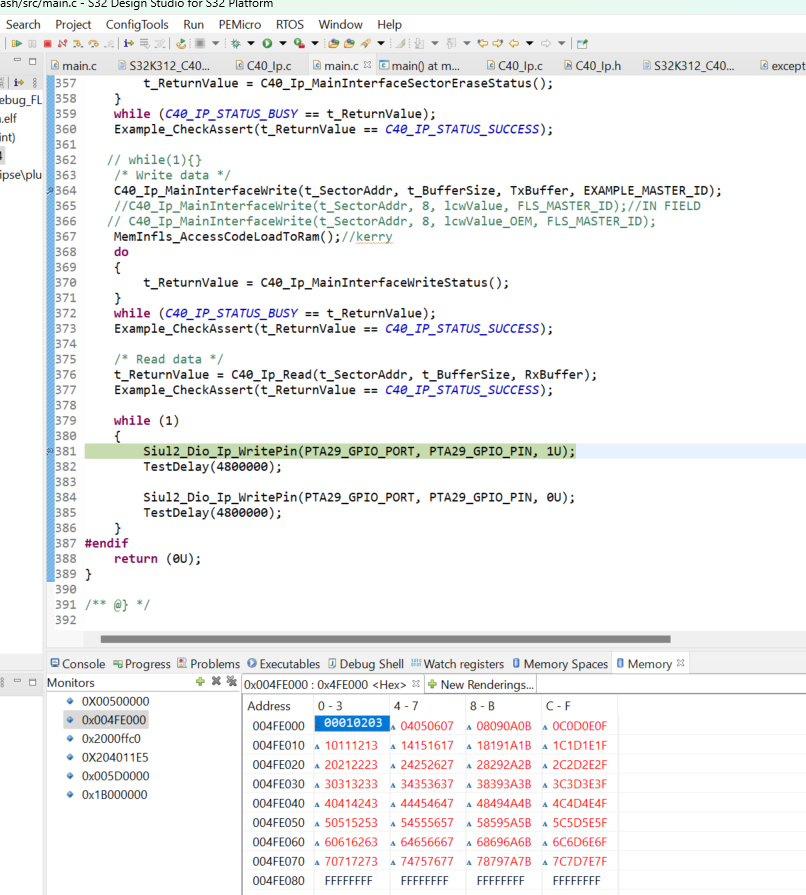Screen dimensions: 806x895
Task: Step Over the current line
Action: pos(94,43)
